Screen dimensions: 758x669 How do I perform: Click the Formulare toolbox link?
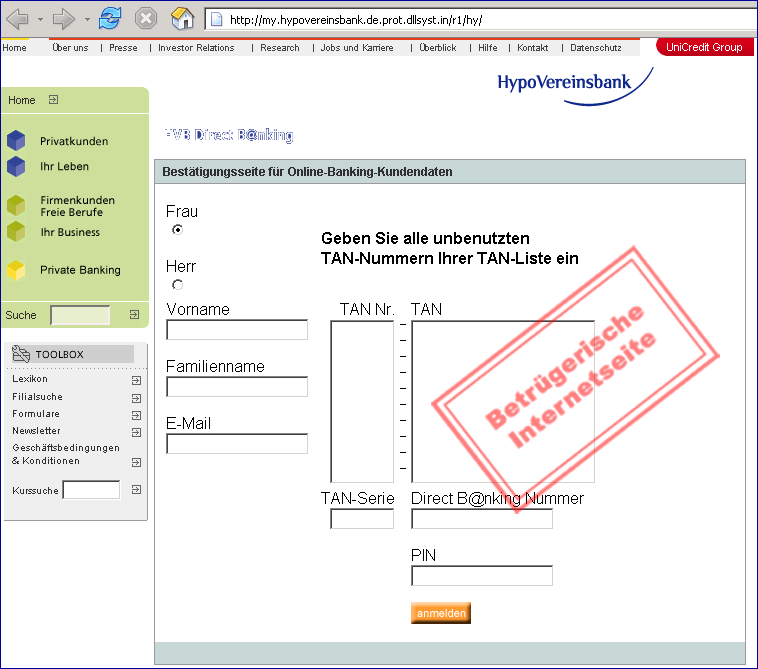[36, 414]
